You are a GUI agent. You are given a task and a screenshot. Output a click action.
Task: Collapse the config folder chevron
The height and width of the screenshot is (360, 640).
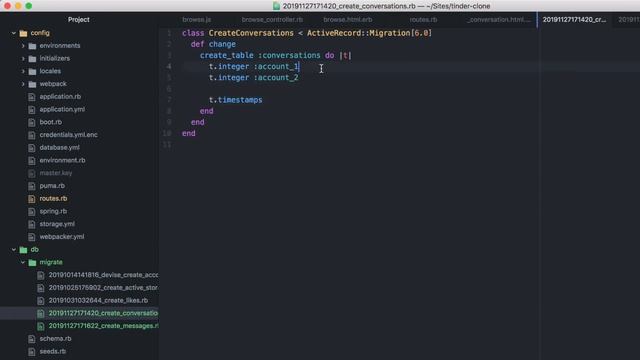pyautogui.click(x=14, y=33)
